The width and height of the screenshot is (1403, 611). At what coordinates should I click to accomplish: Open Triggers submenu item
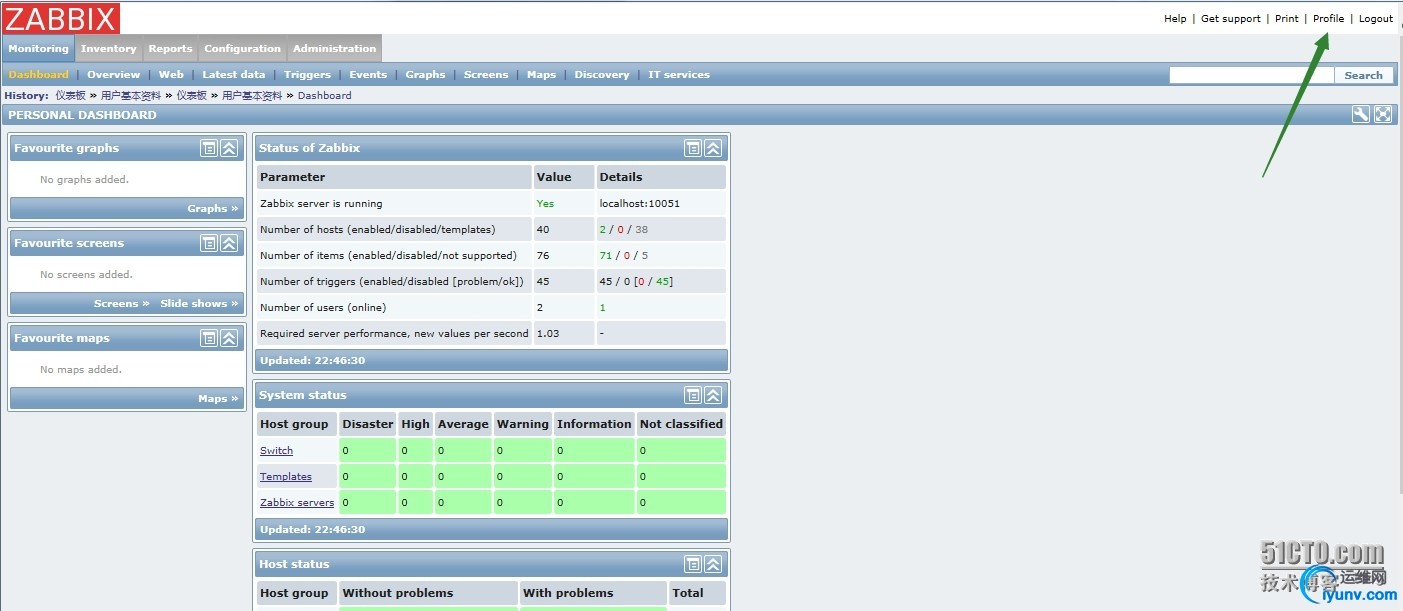click(307, 75)
